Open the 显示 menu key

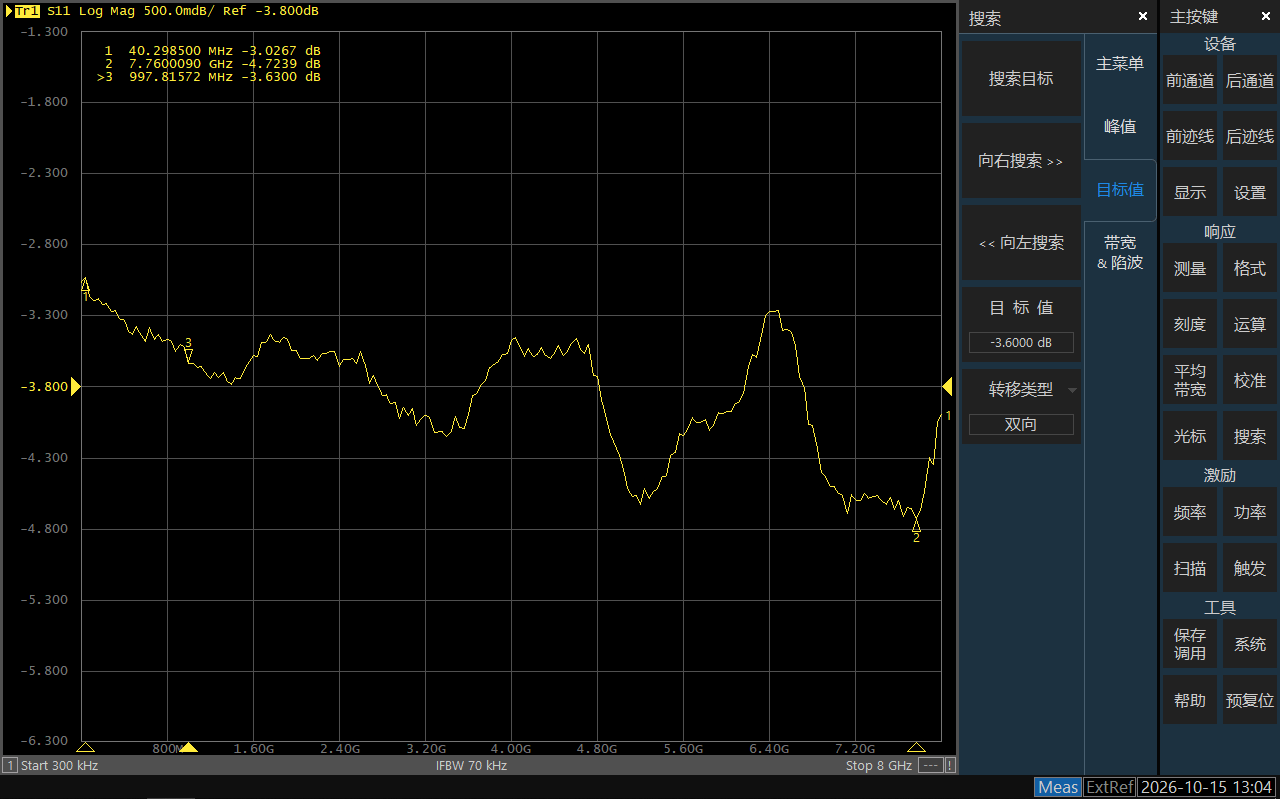point(1190,193)
